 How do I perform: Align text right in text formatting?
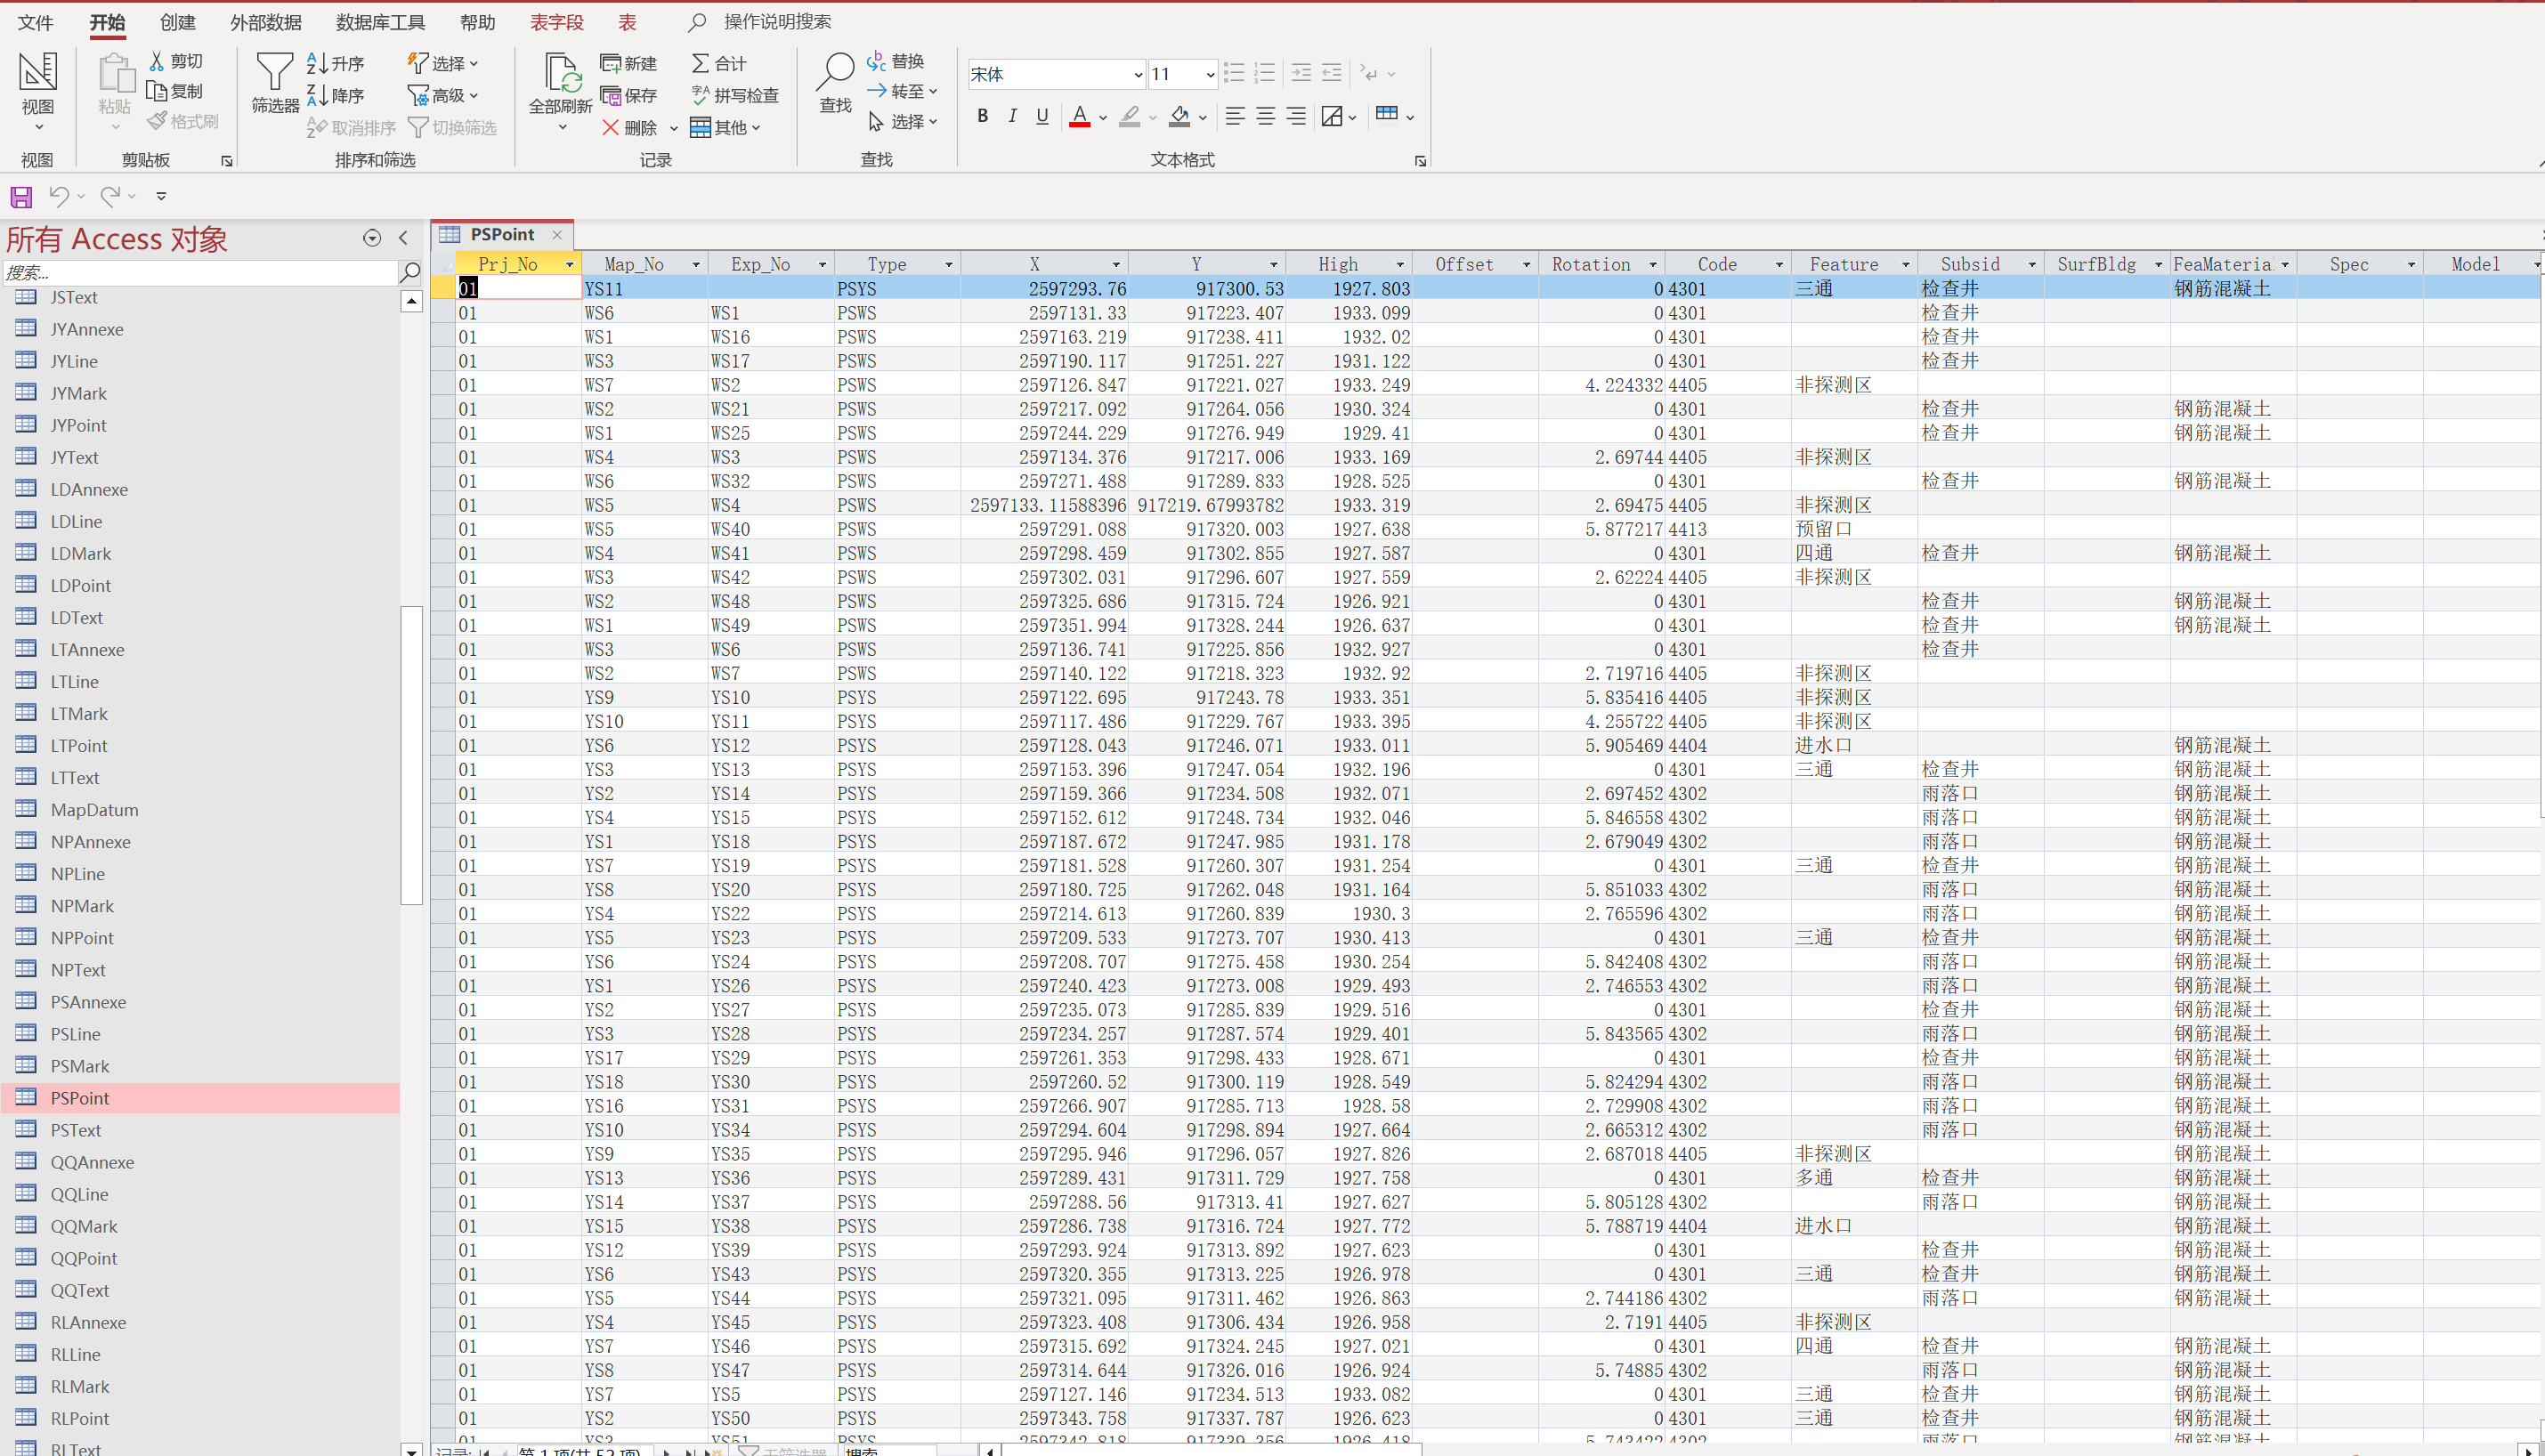pos(1296,116)
